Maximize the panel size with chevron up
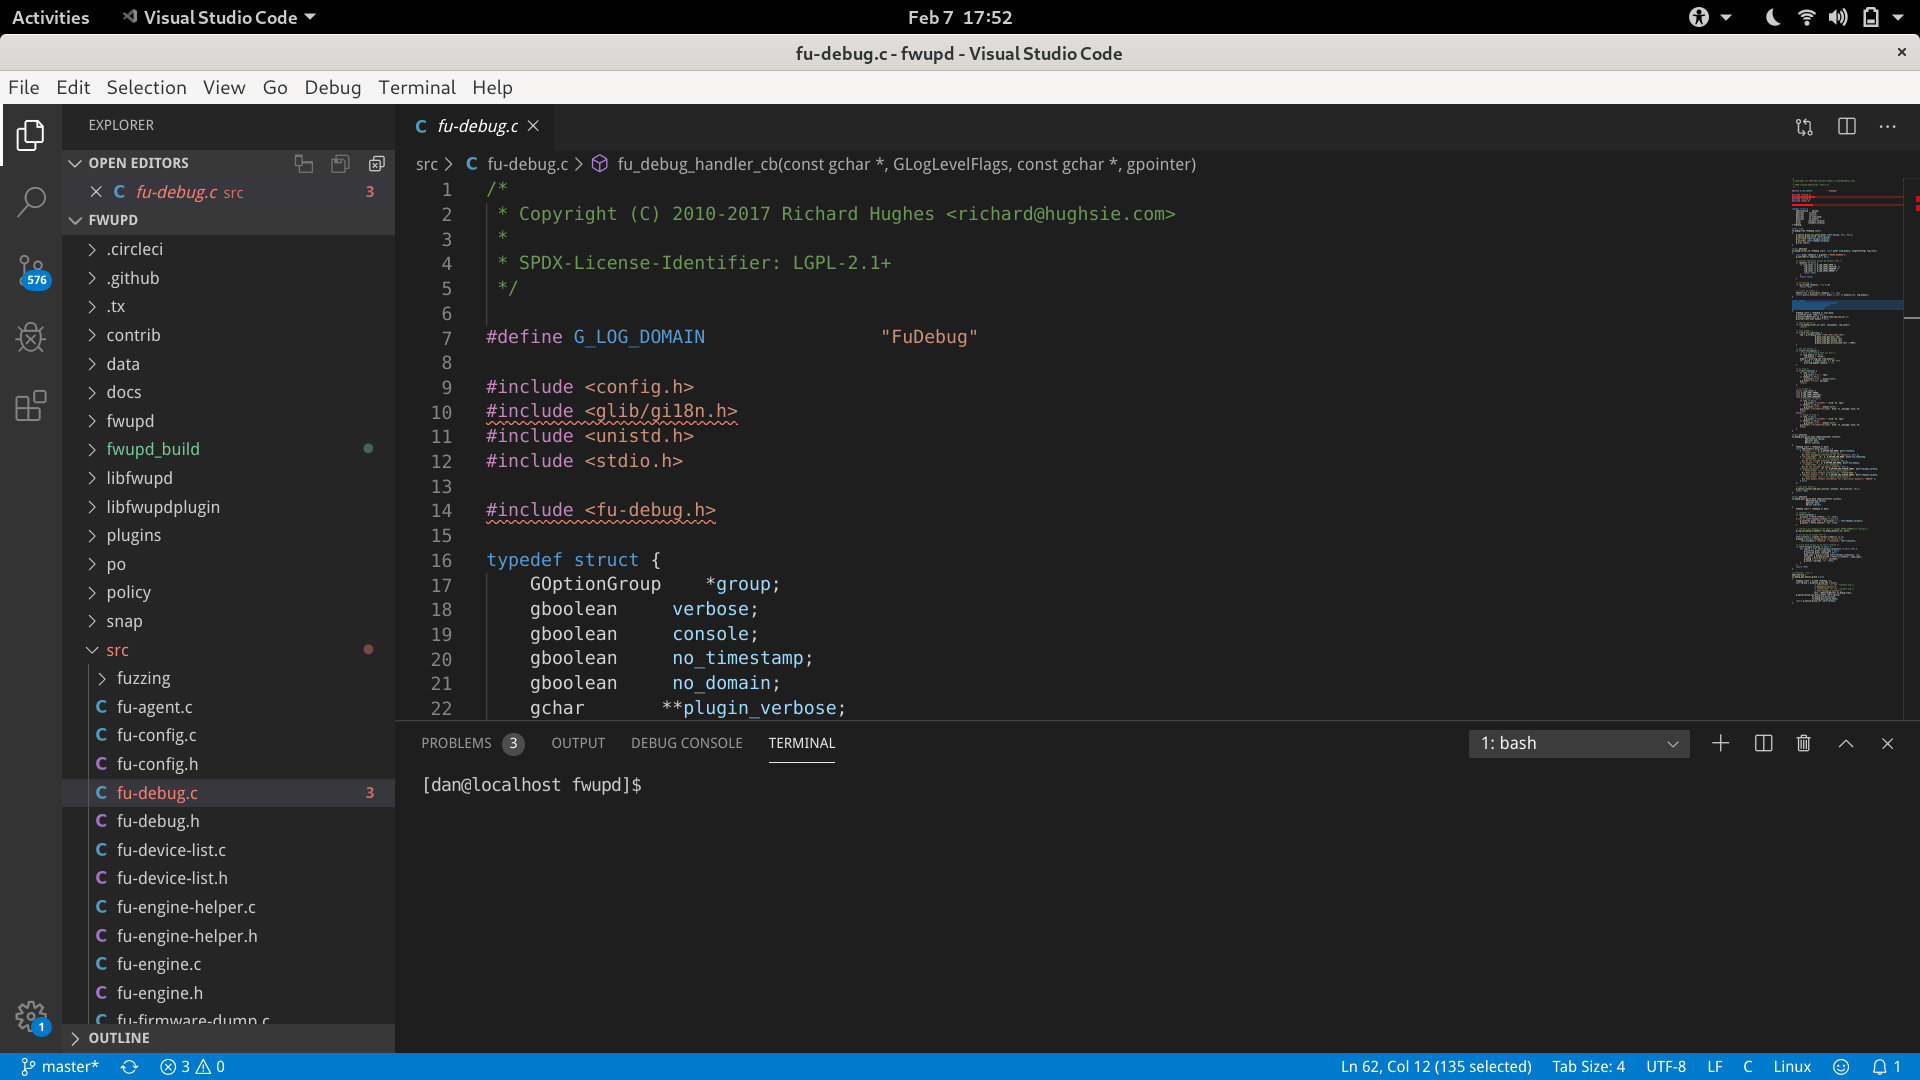Screen dimensions: 1920x1080 [x=1846, y=743]
